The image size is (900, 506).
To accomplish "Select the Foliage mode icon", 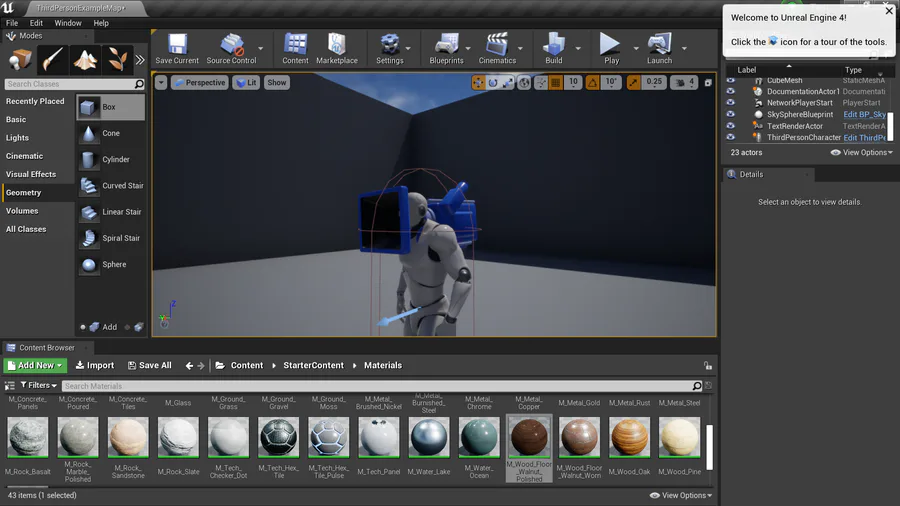I will (x=117, y=59).
